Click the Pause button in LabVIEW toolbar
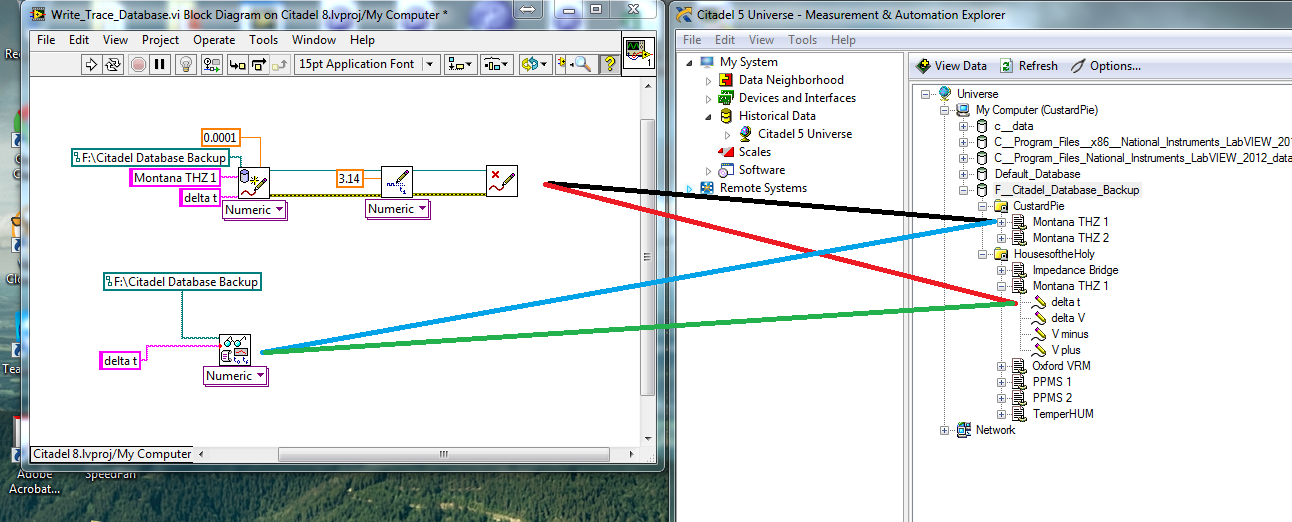Image resolution: width=1292 pixels, height=522 pixels. click(159, 64)
